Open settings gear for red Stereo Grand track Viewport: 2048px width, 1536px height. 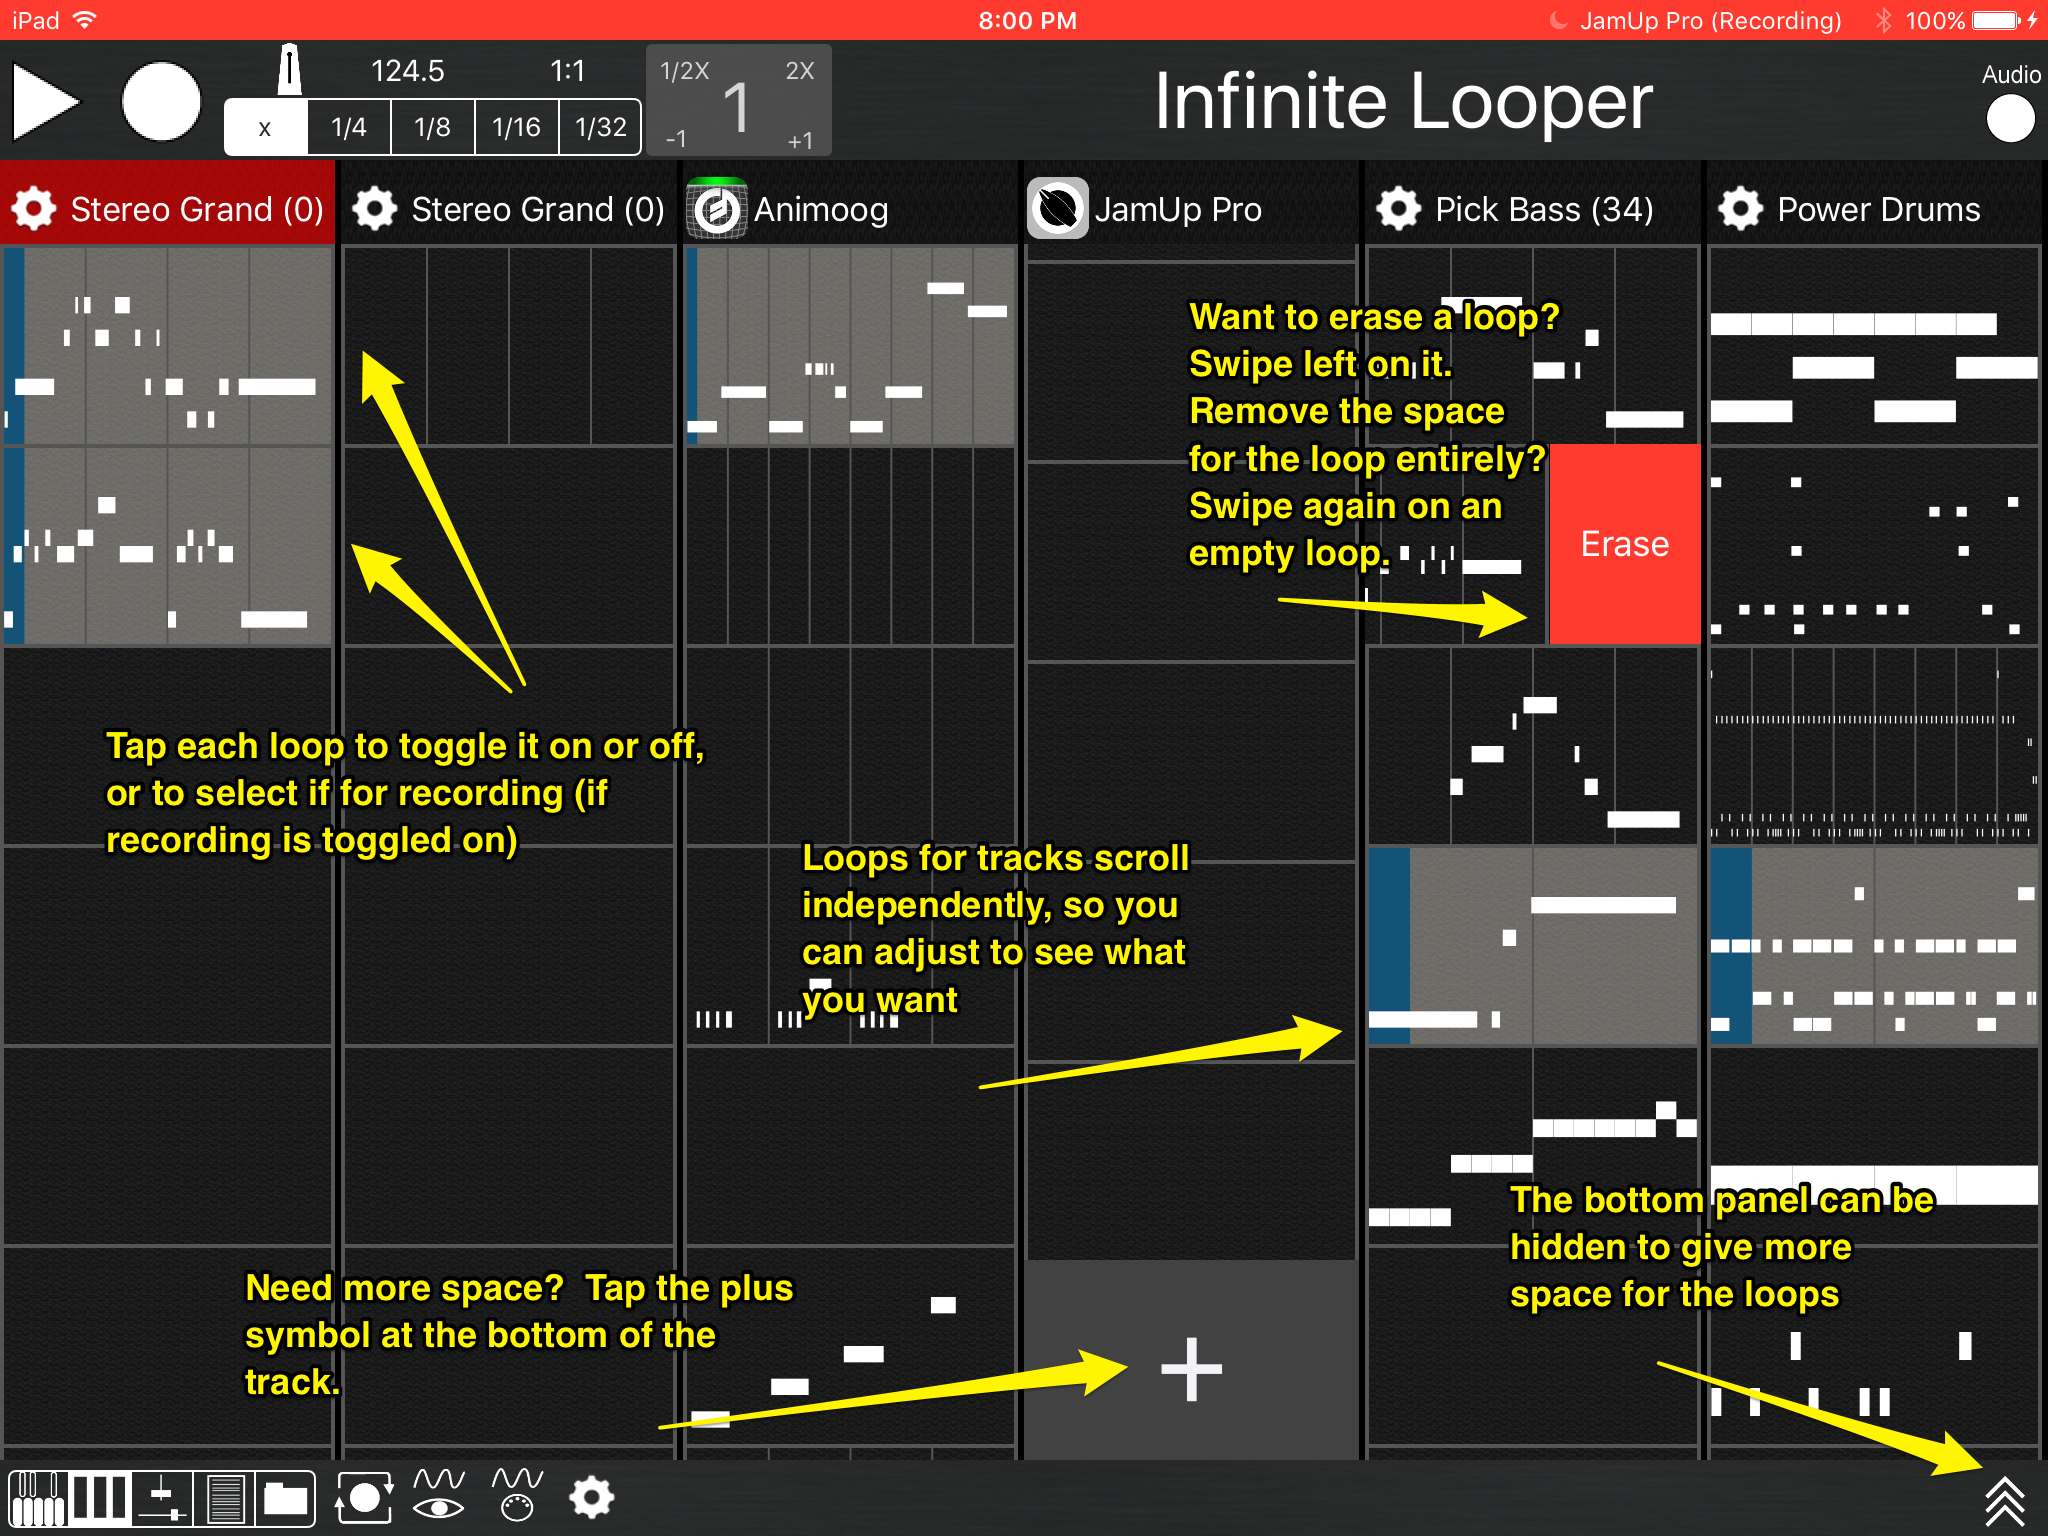pos(34,209)
